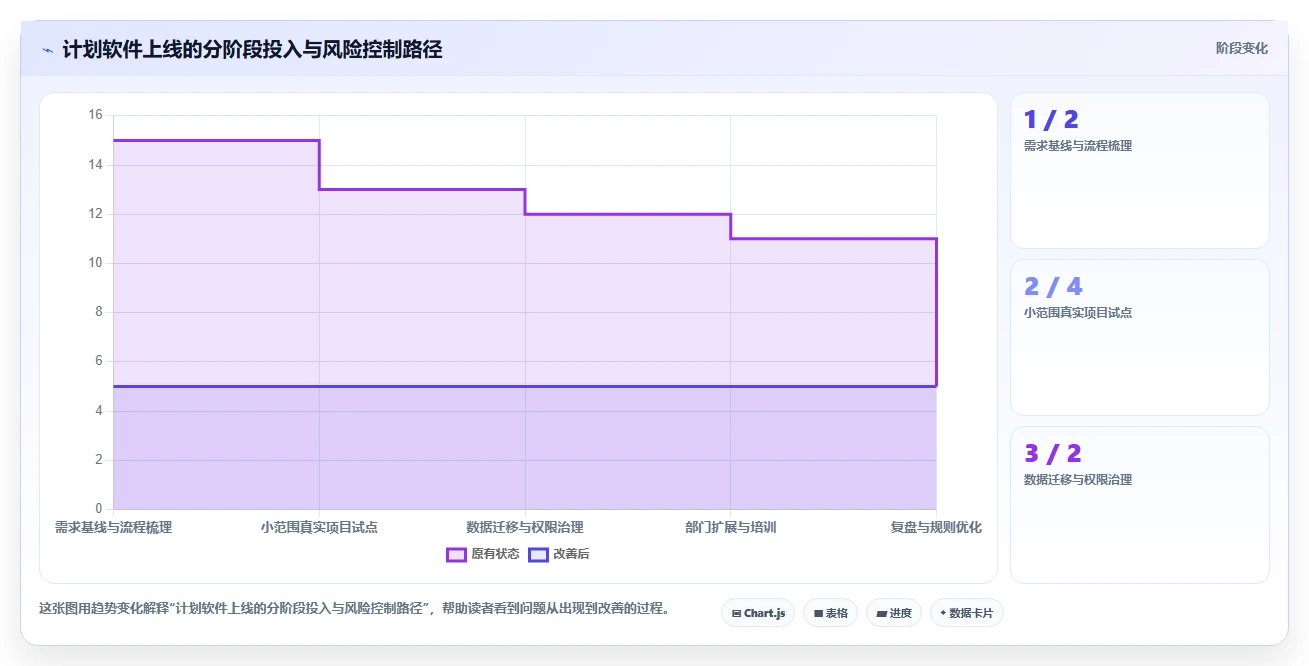The height and width of the screenshot is (666, 1309).
Task: Click y-axis value 2
Action: coord(99,460)
